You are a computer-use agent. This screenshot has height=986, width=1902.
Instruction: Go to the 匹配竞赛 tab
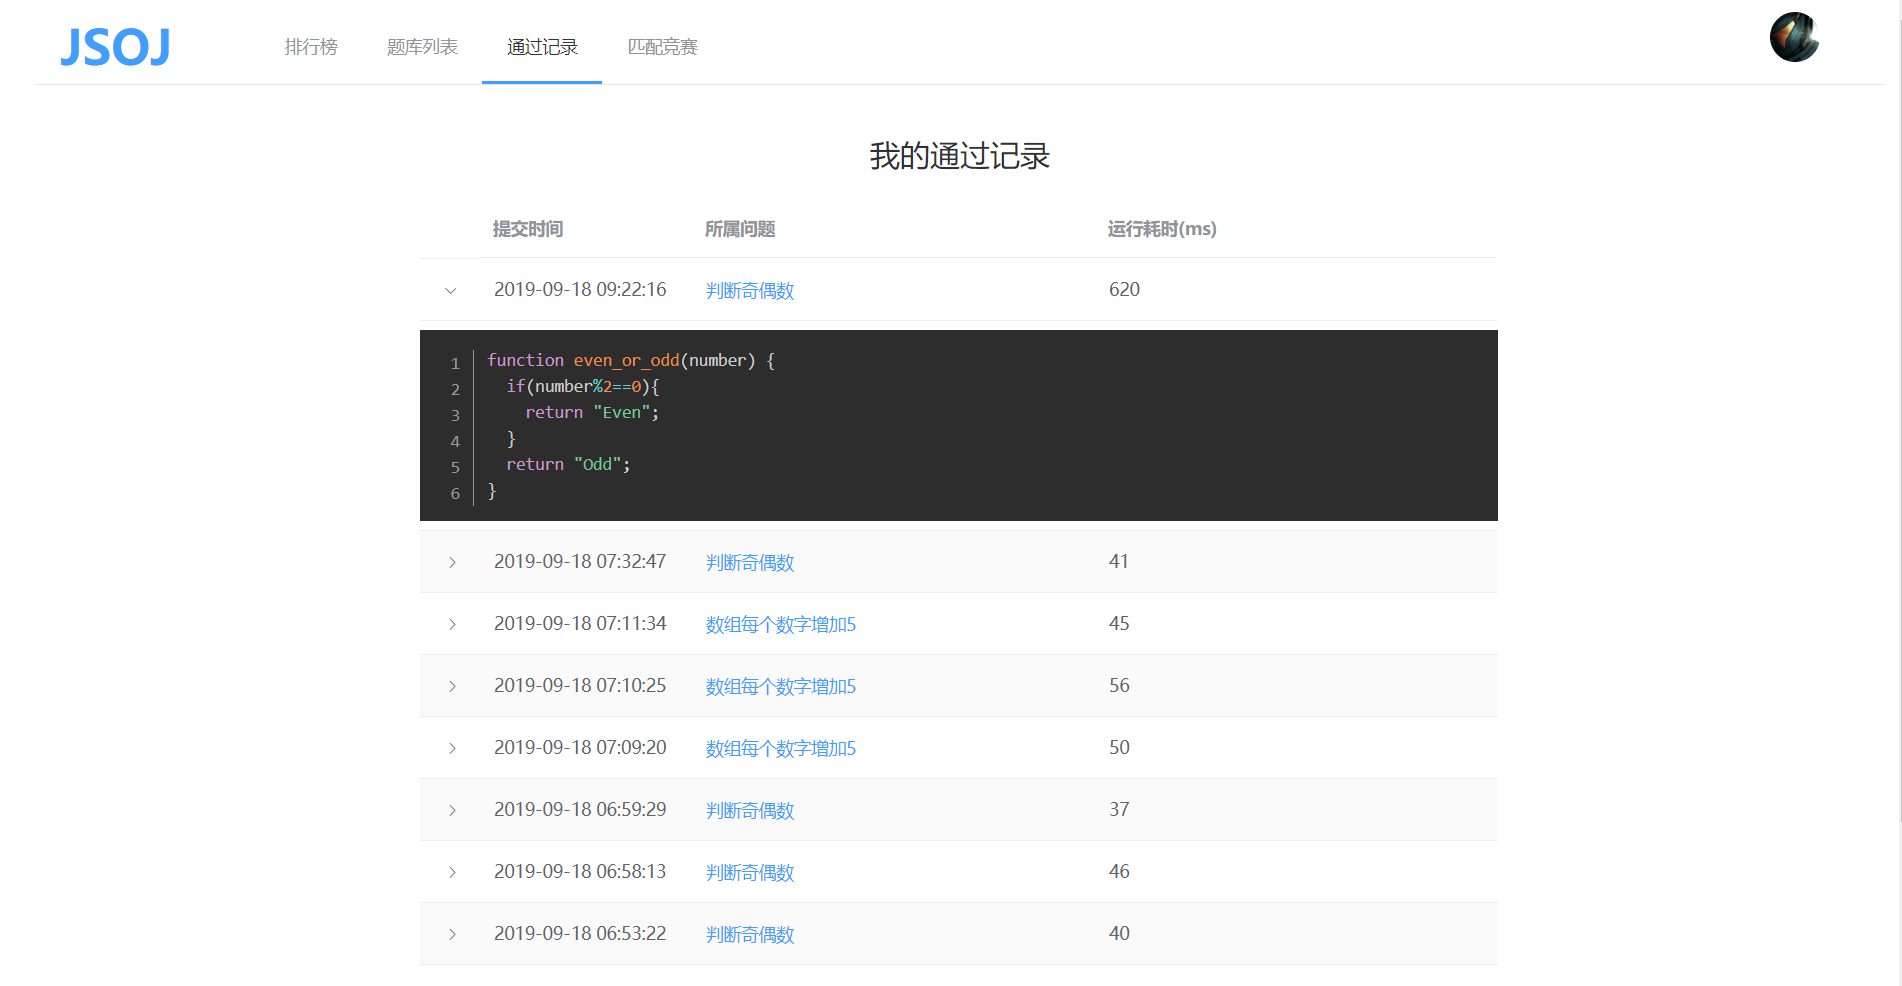[662, 47]
